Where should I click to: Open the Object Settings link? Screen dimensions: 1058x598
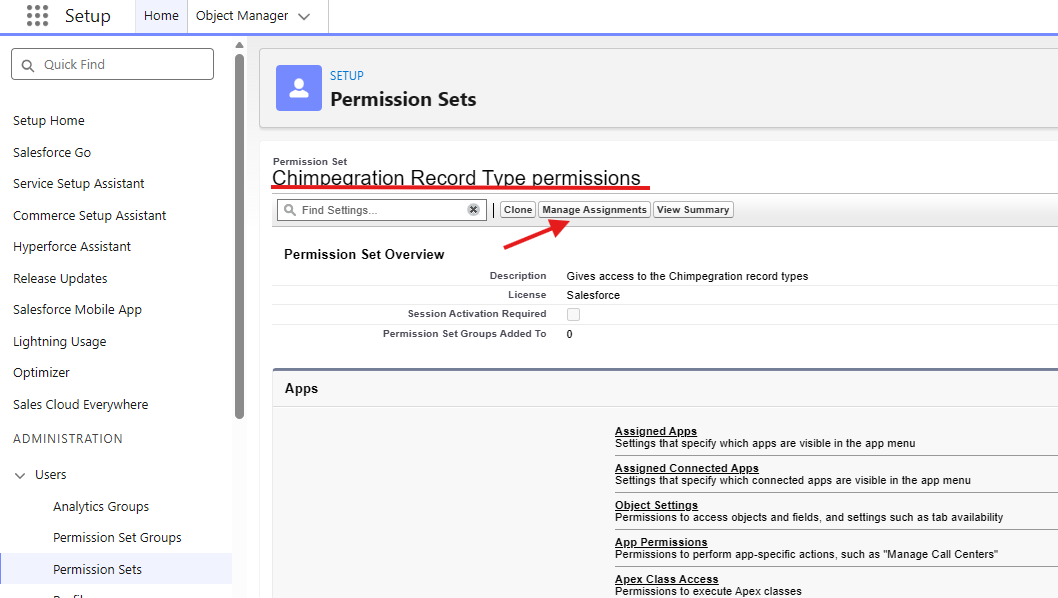(x=657, y=506)
